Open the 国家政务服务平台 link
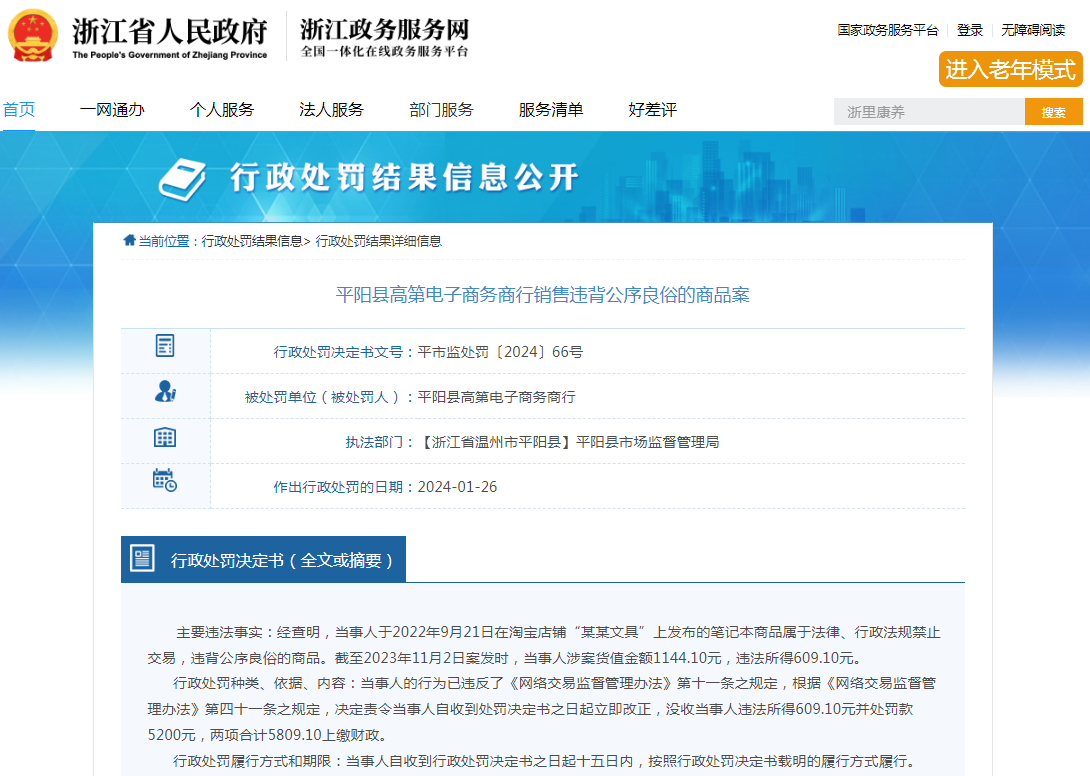This screenshot has height=776, width=1090. (887, 30)
